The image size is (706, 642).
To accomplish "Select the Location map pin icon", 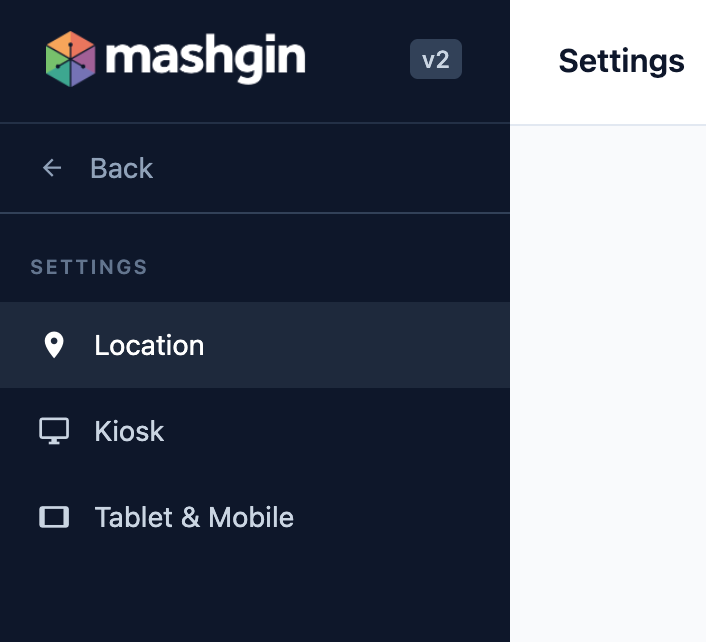I will click(x=54, y=345).
